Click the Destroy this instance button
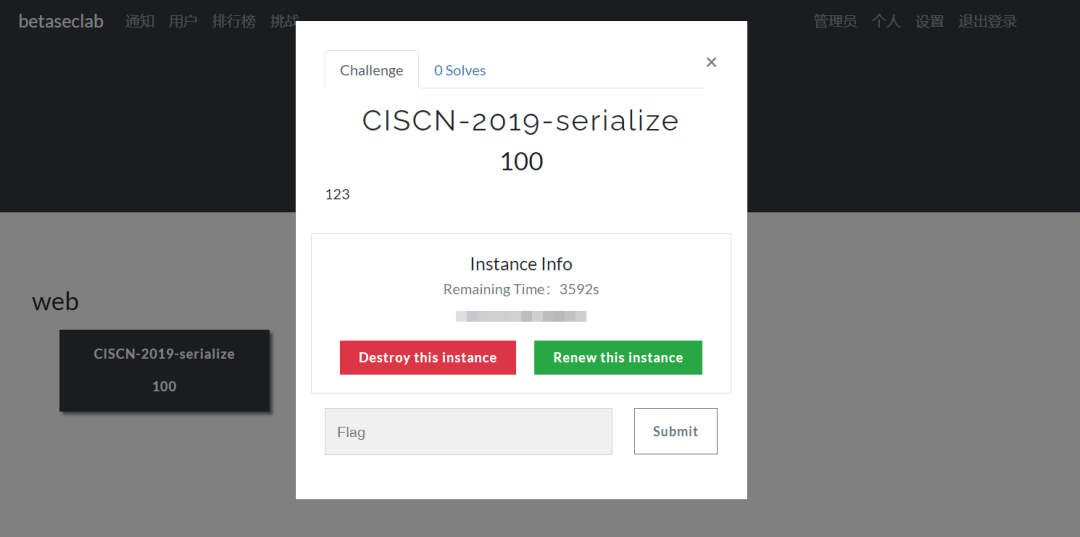Viewport: 1080px width, 537px height. tap(428, 357)
